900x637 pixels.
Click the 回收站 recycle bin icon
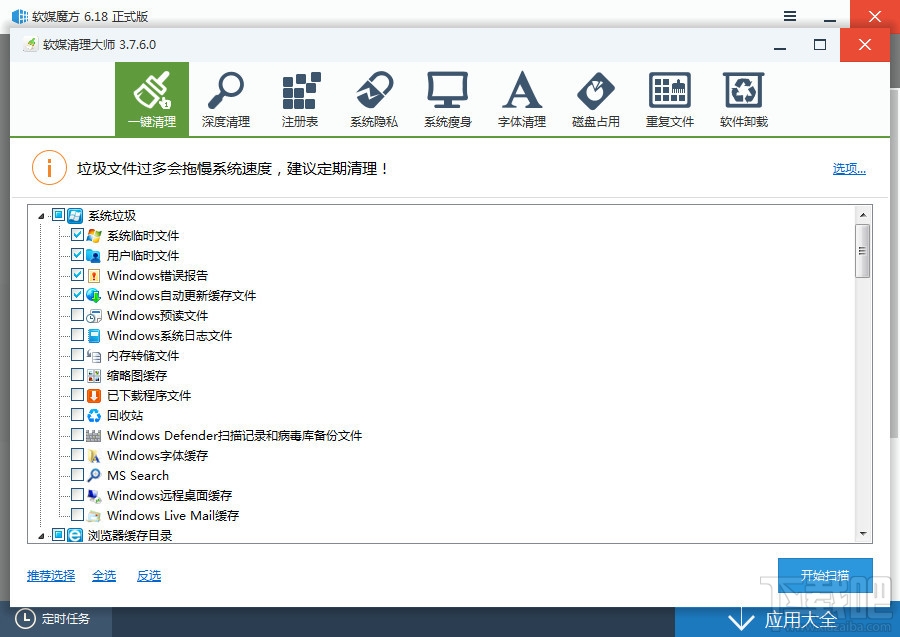point(94,415)
